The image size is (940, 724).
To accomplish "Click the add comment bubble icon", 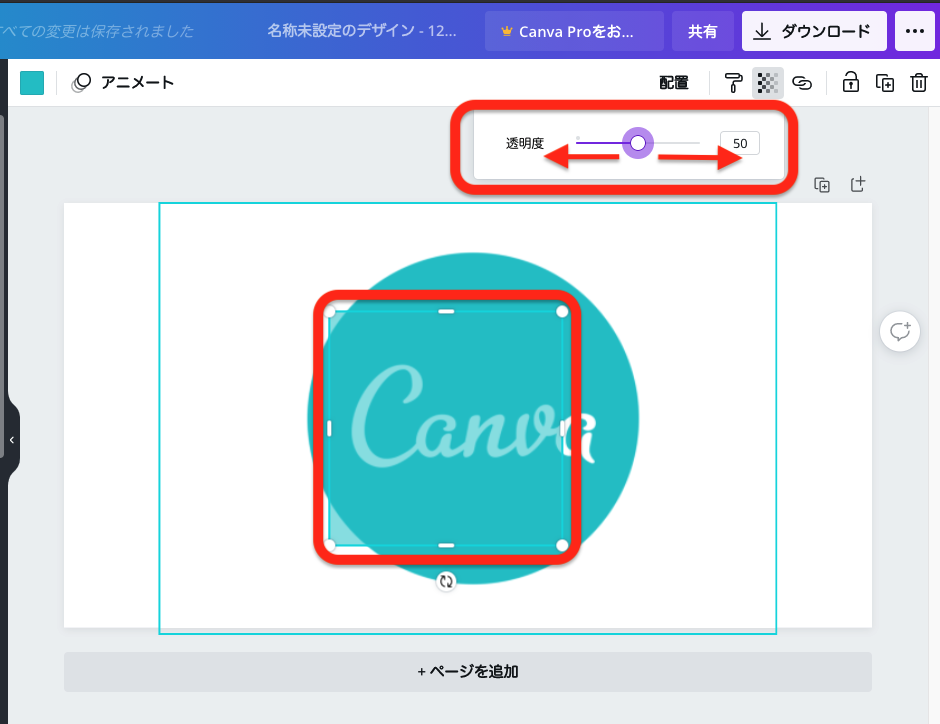I will click(x=900, y=331).
